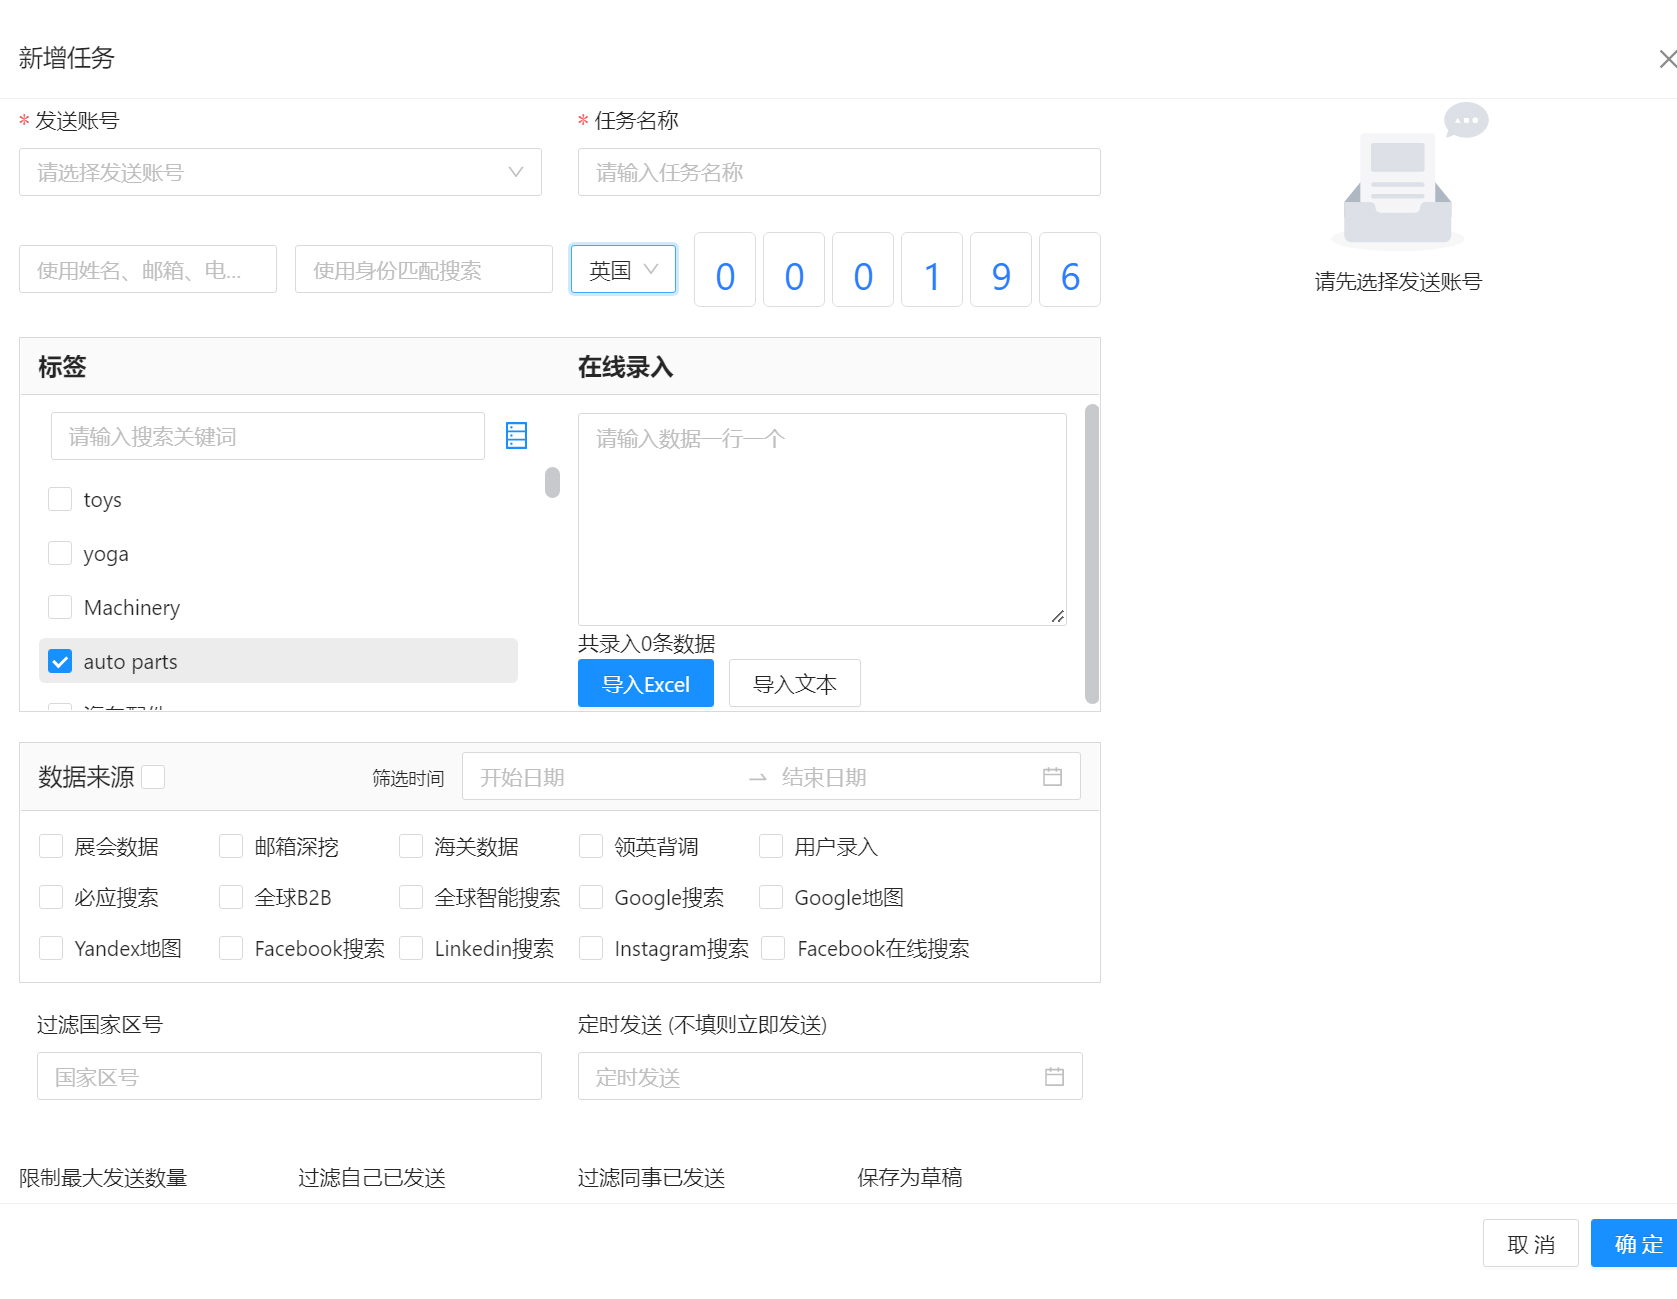Click into the 任务名称 input field
Viewport: 1677px width, 1299px height.
pos(838,173)
